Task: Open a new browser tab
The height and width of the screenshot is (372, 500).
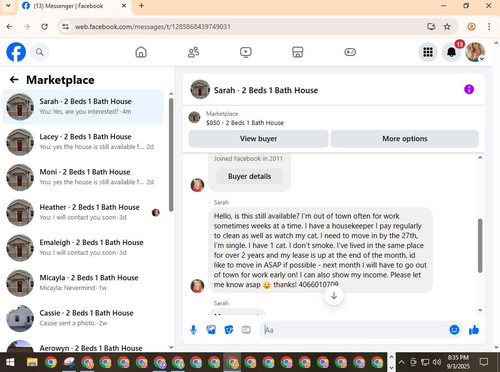Action: (141, 6)
